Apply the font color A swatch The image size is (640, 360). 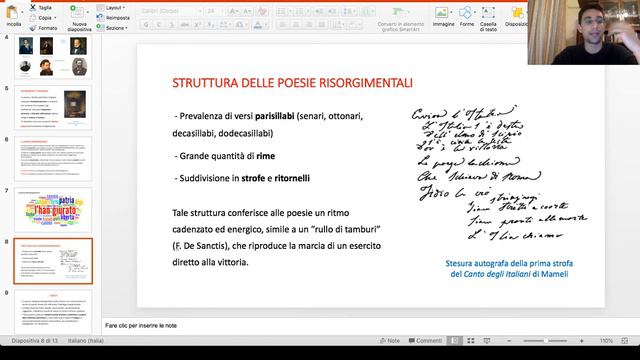[x=258, y=25]
